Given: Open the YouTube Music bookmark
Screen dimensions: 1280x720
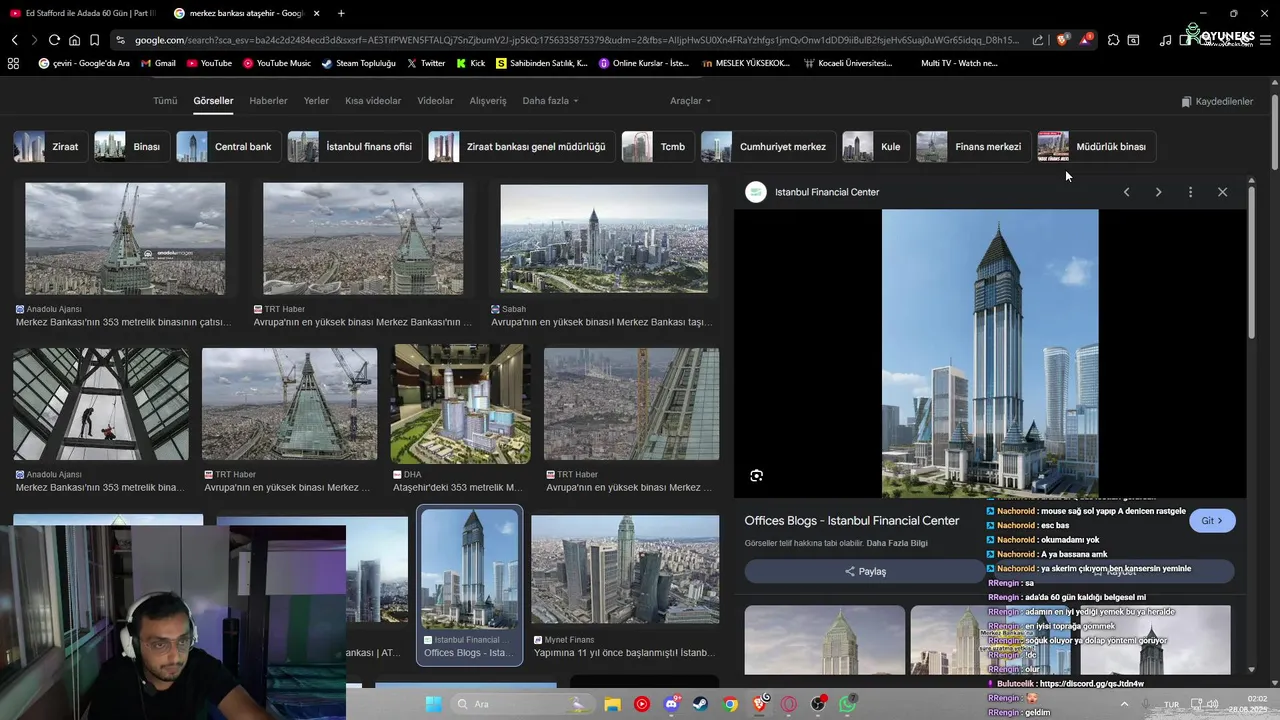Looking at the screenshot, I should (276, 63).
